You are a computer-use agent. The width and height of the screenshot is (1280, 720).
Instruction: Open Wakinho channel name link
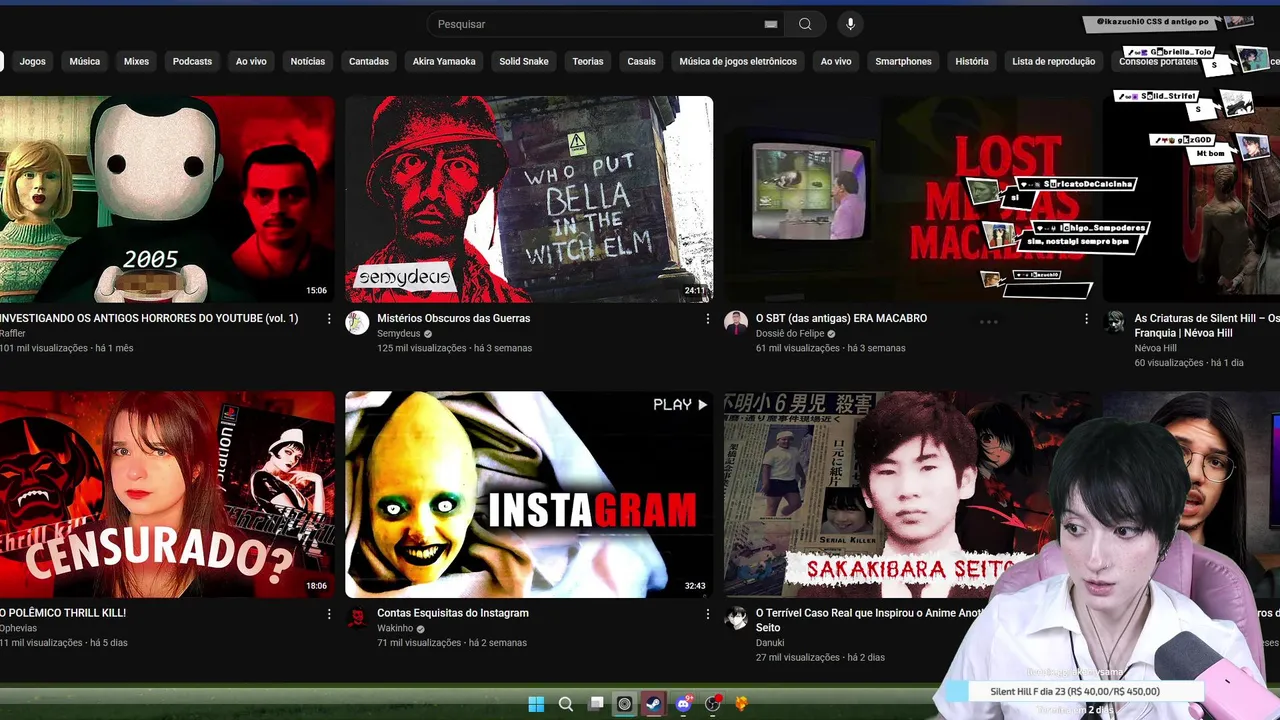[395, 628]
